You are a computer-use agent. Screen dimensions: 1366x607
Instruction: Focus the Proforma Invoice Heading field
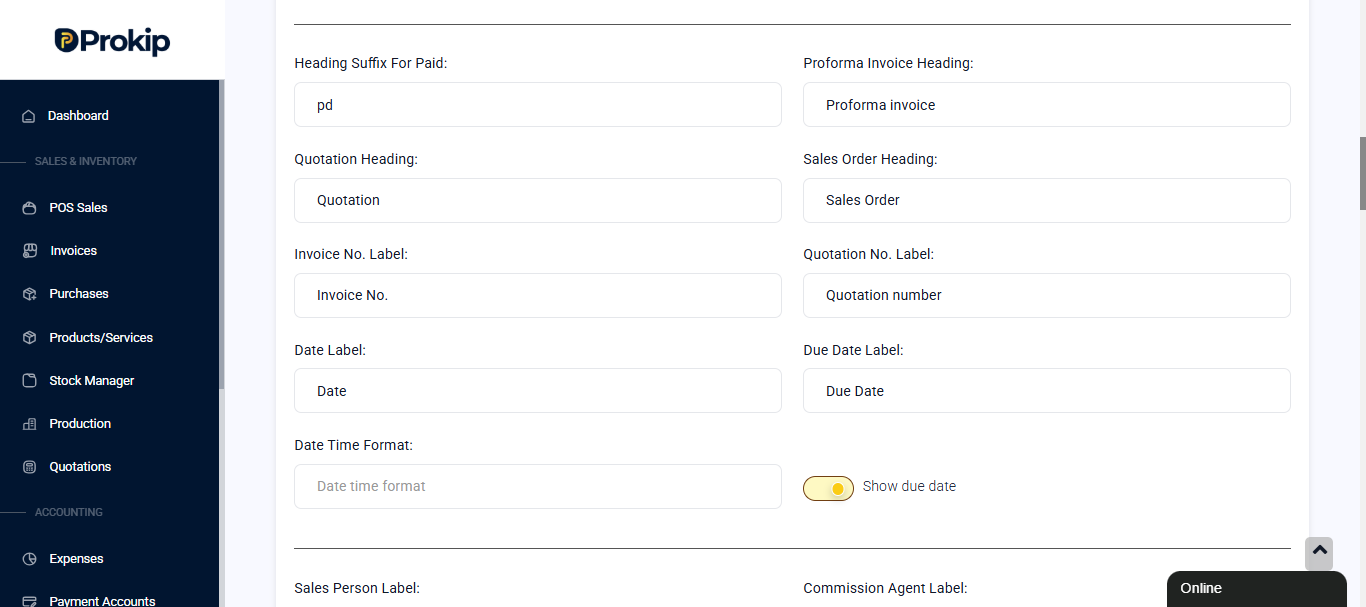[1047, 104]
